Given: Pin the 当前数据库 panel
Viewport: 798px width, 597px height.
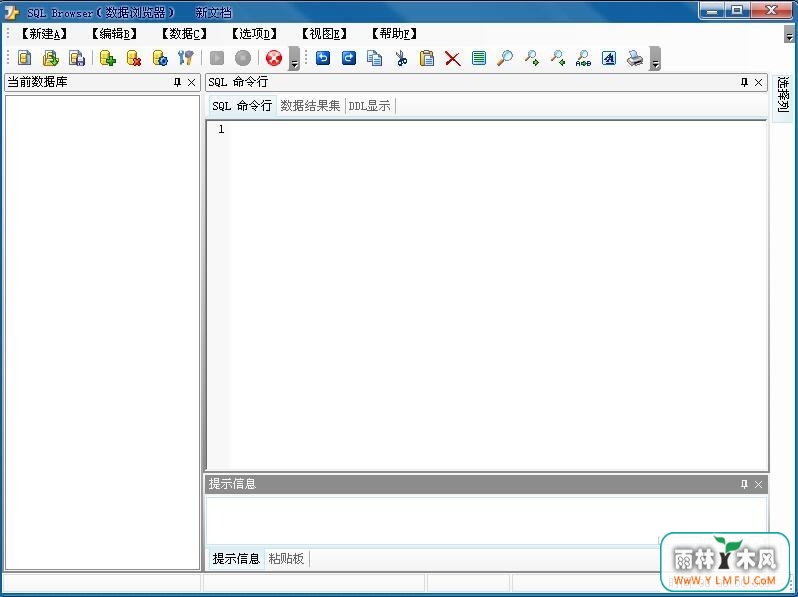Looking at the screenshot, I should 177,82.
